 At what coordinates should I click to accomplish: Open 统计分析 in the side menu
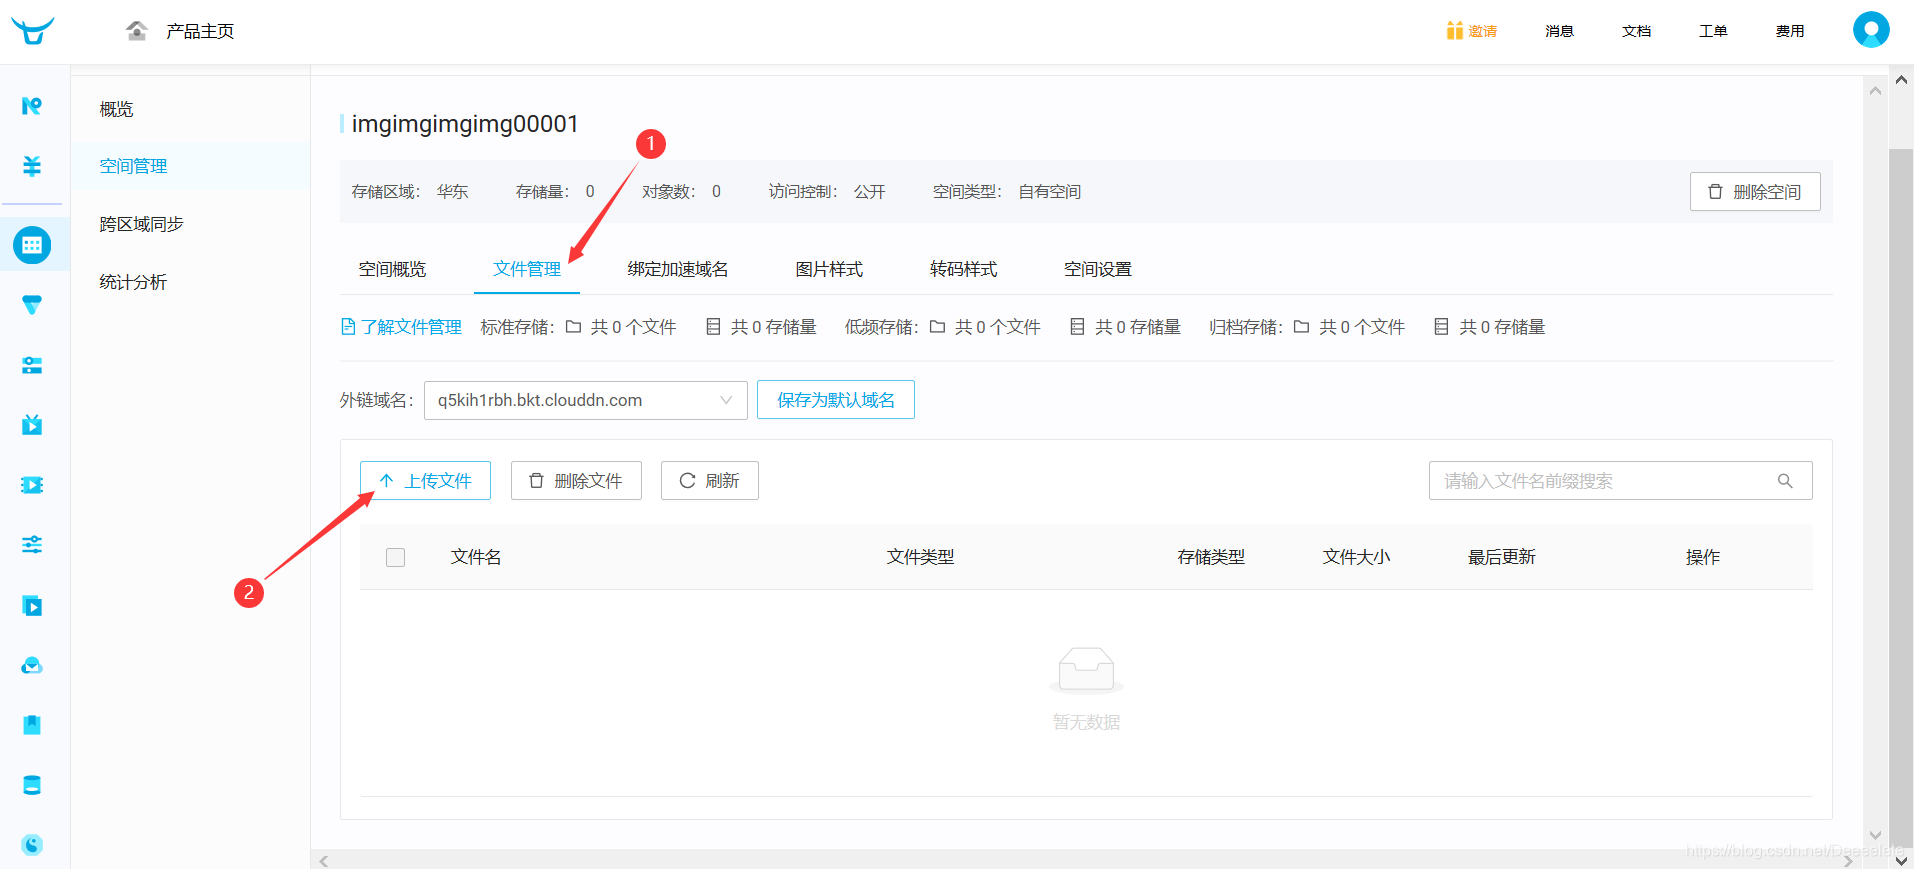(133, 282)
